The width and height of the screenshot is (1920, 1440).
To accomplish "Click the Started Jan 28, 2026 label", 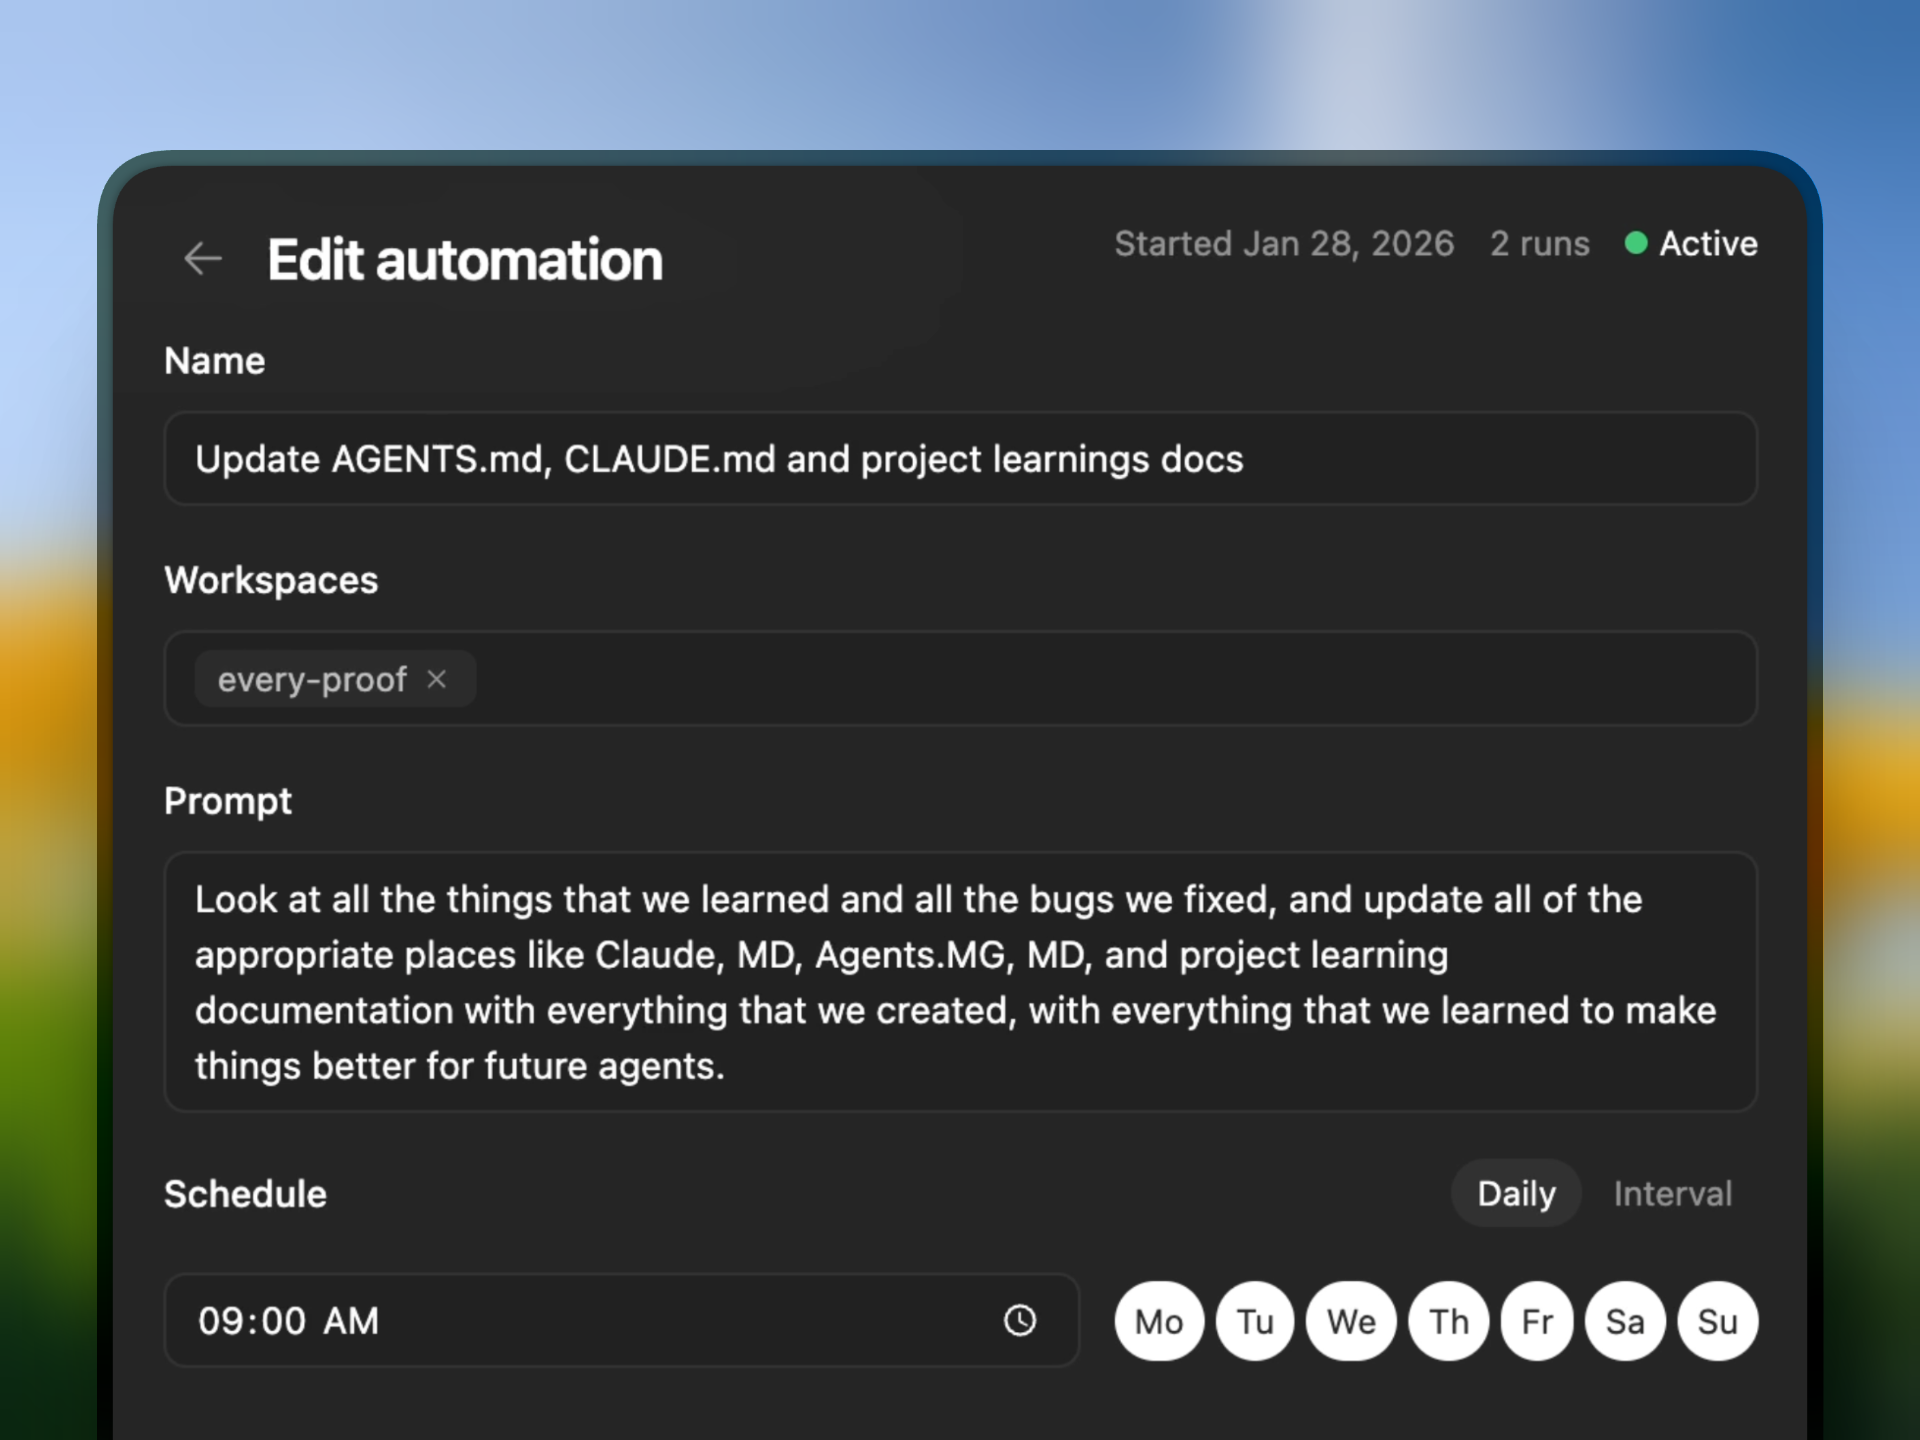I will tap(1285, 243).
